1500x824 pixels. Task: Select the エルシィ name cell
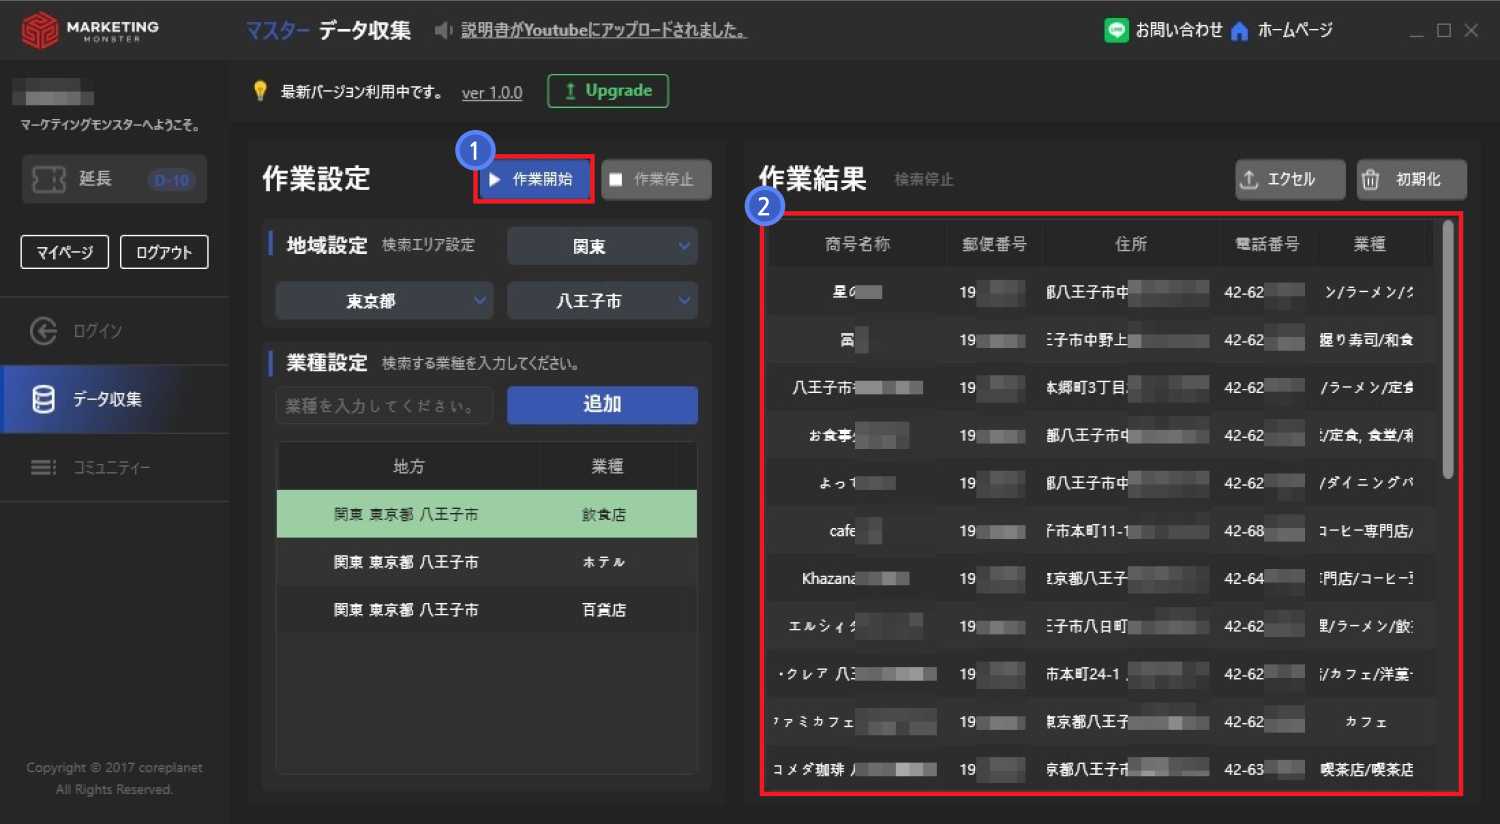click(856, 626)
